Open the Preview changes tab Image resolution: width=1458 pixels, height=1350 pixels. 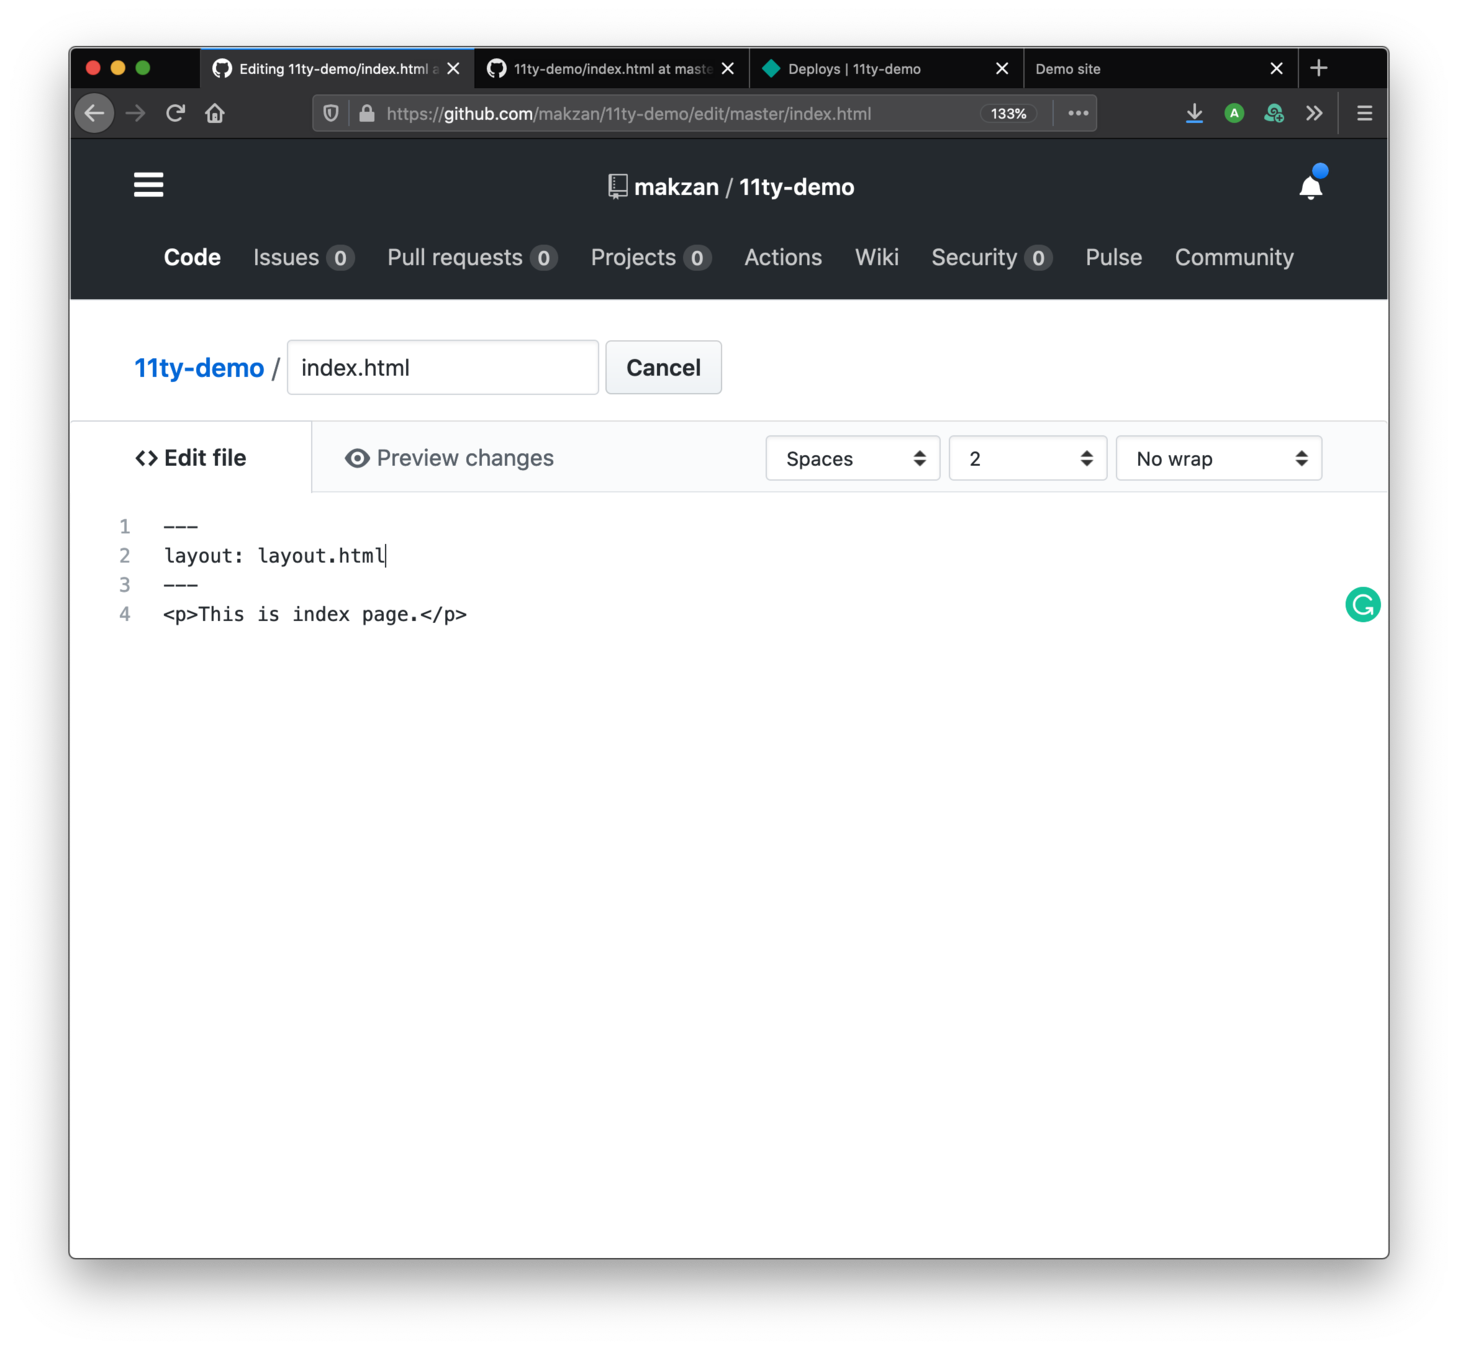click(x=449, y=458)
